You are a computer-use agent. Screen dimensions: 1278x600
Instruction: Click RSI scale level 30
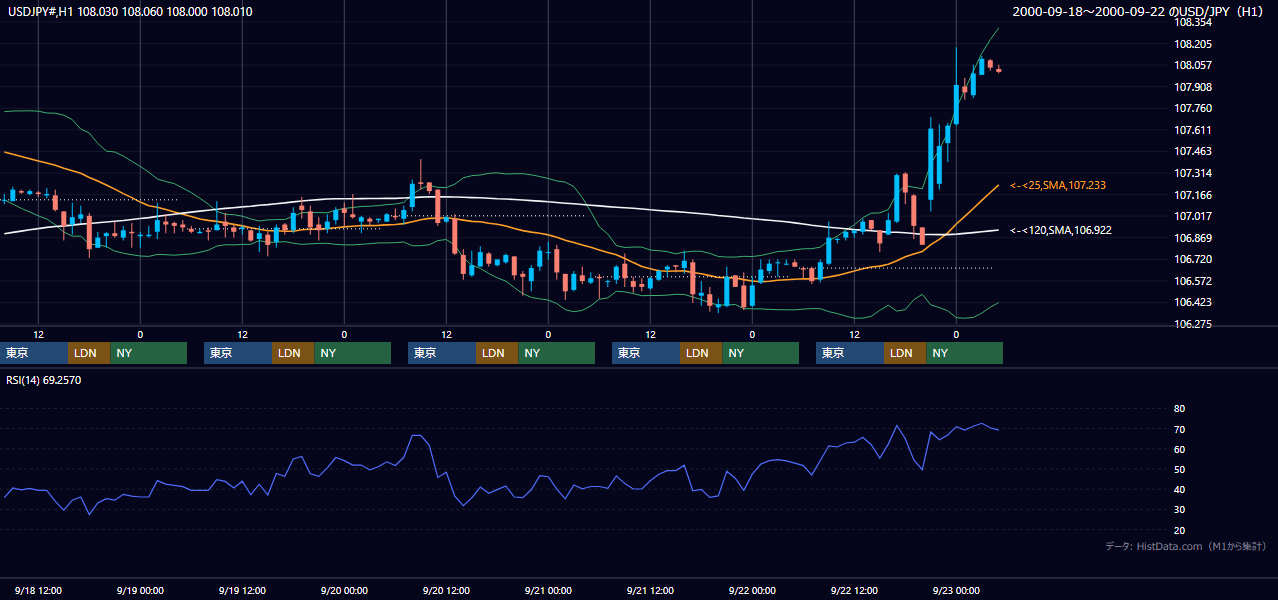coord(1180,510)
